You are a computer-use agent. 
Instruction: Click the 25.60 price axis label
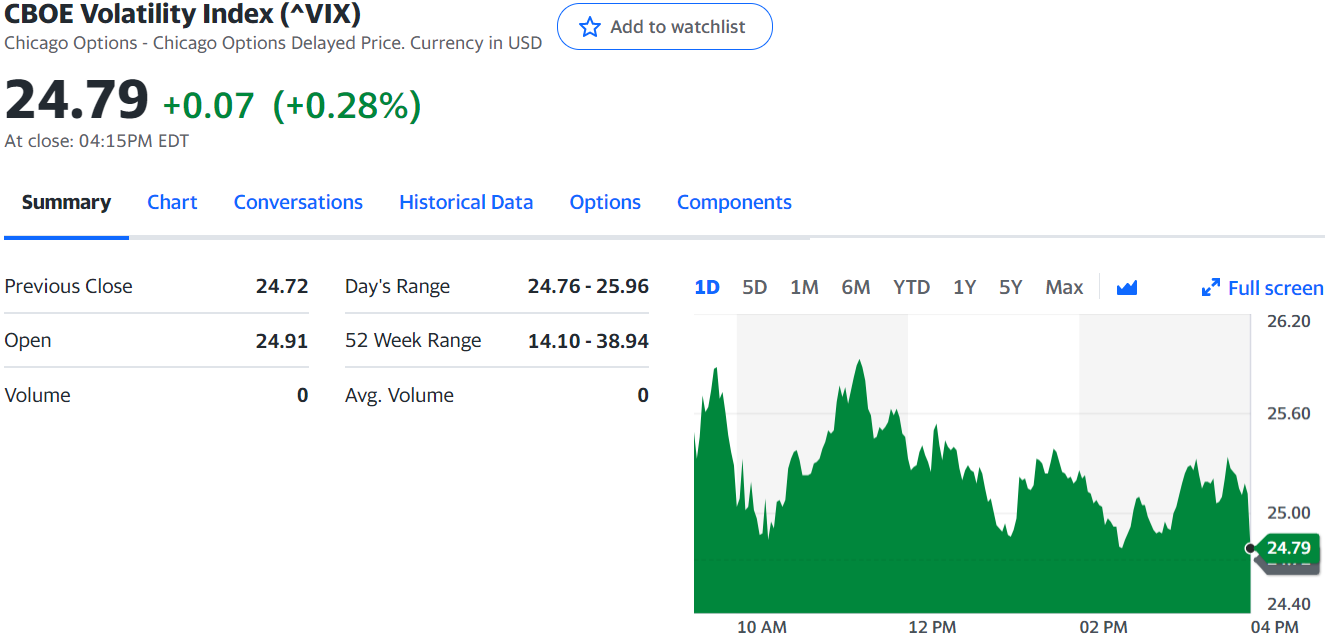pyautogui.click(x=1288, y=413)
